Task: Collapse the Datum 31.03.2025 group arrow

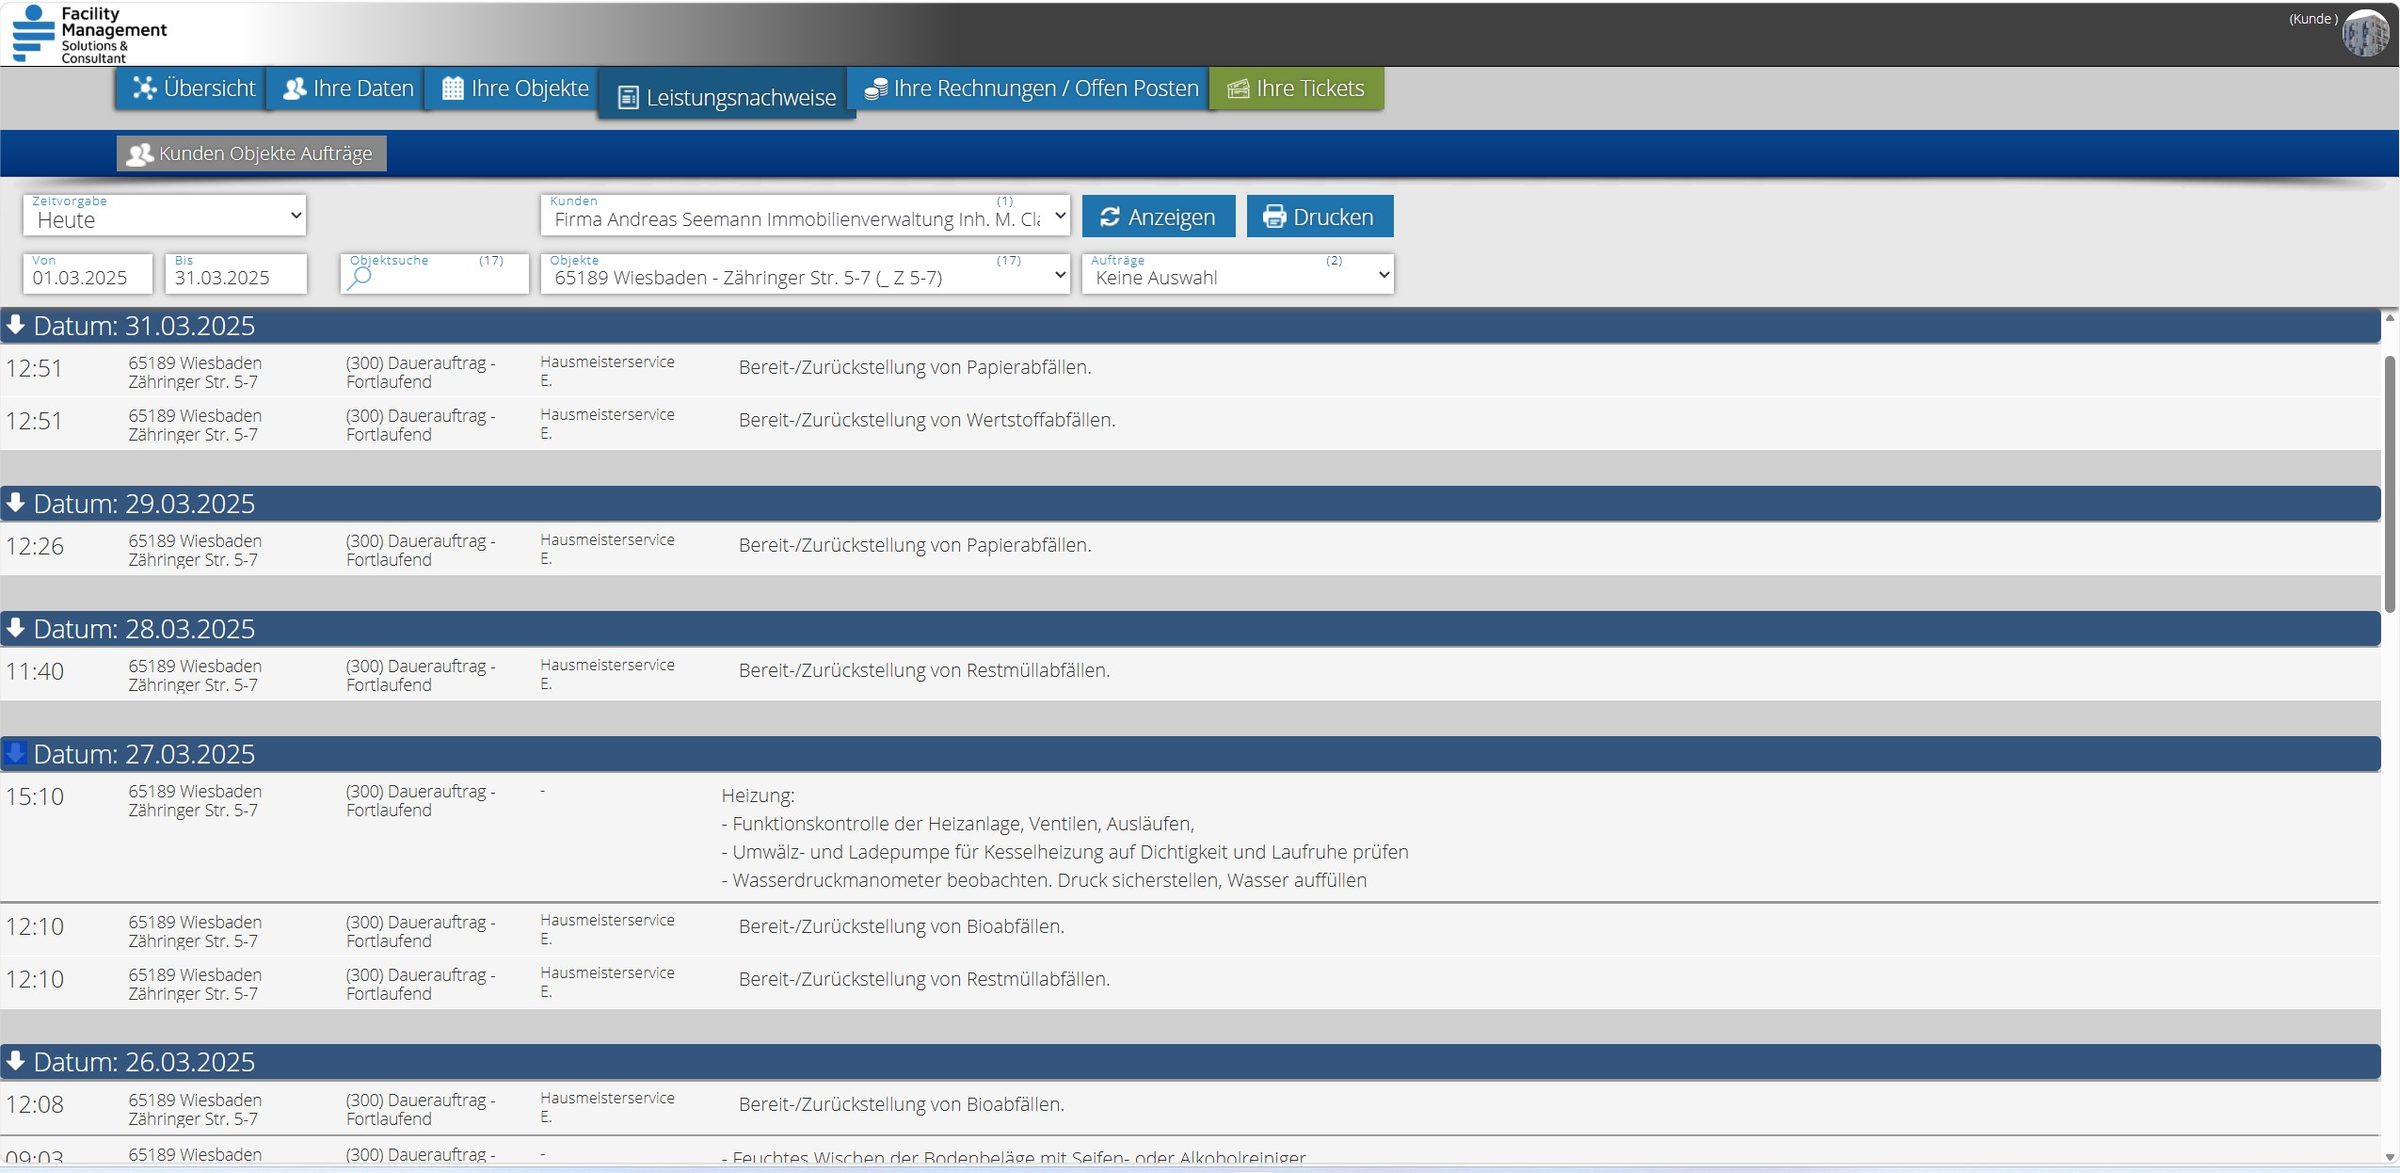Action: [x=15, y=325]
